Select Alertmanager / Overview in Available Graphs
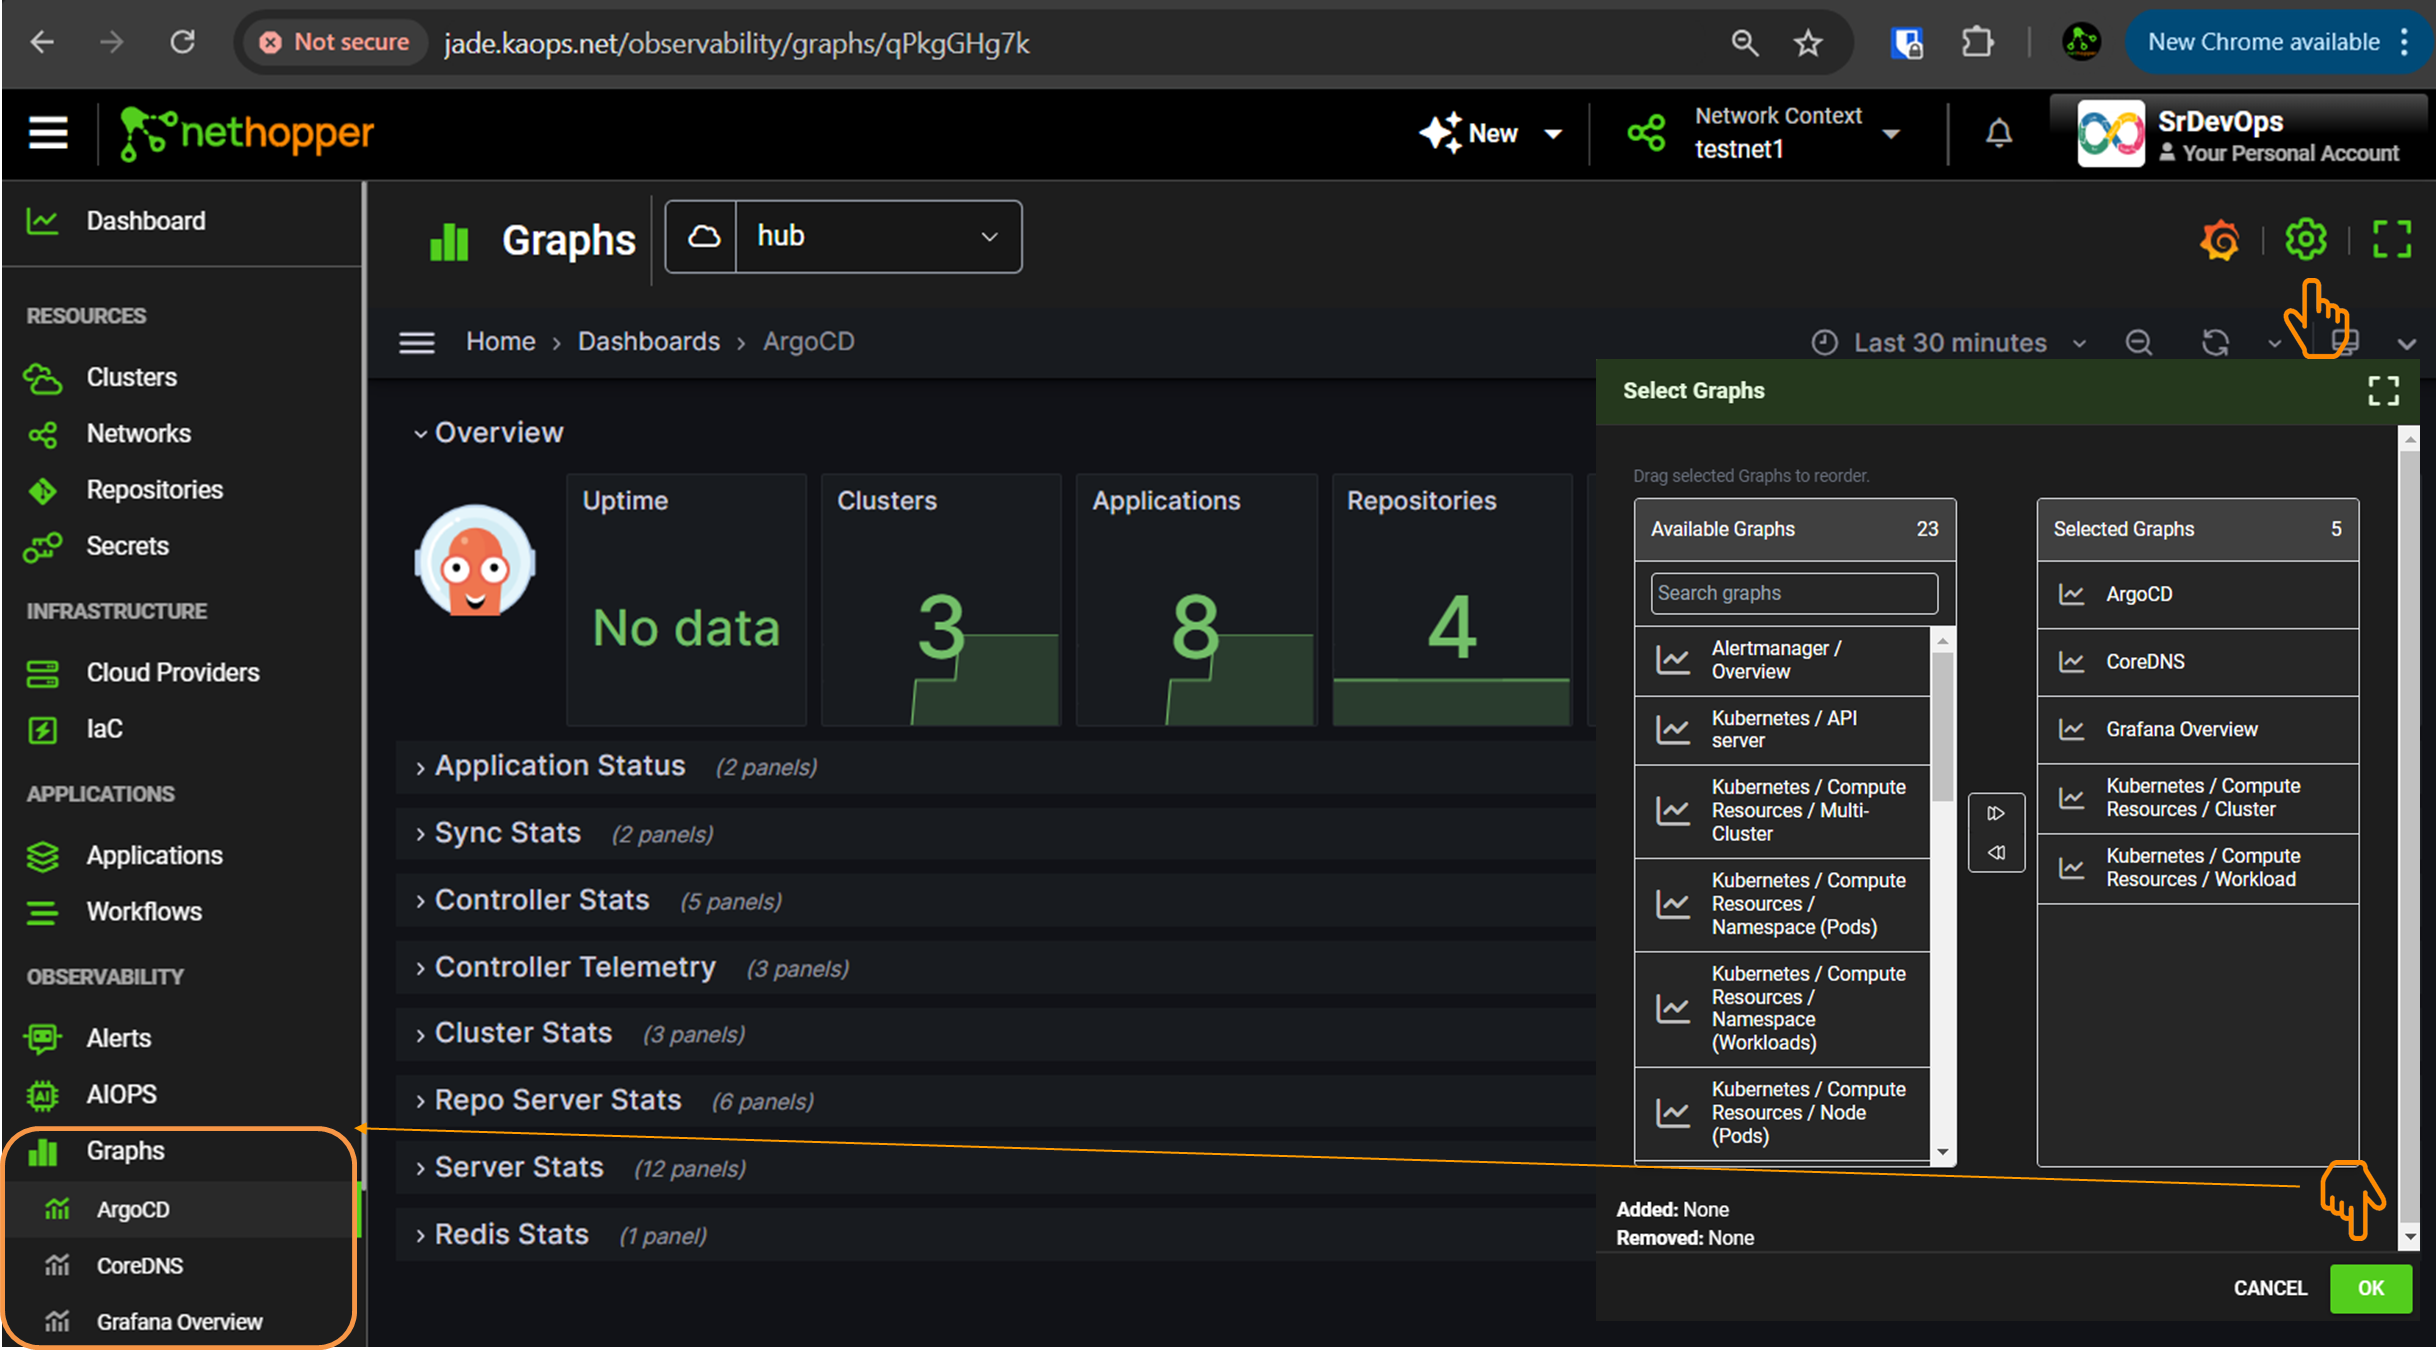The width and height of the screenshot is (2436, 1350). (1782, 661)
